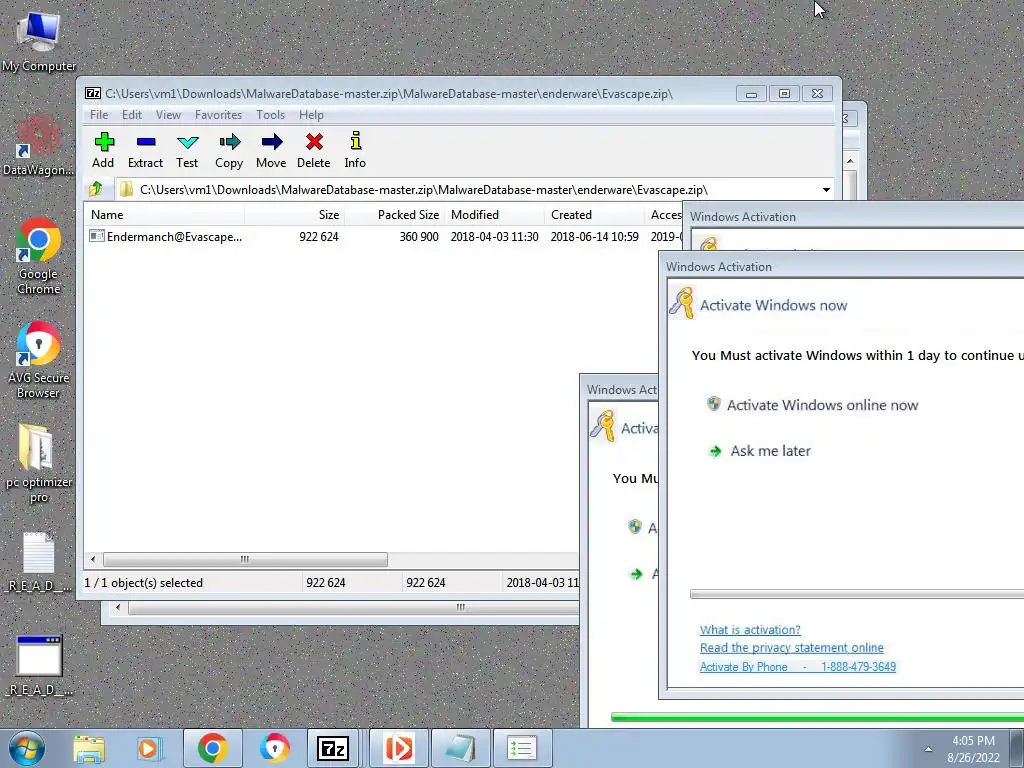1024x768 pixels.
Task: Switch to 7-Zip taskbar button
Action: (x=333, y=748)
